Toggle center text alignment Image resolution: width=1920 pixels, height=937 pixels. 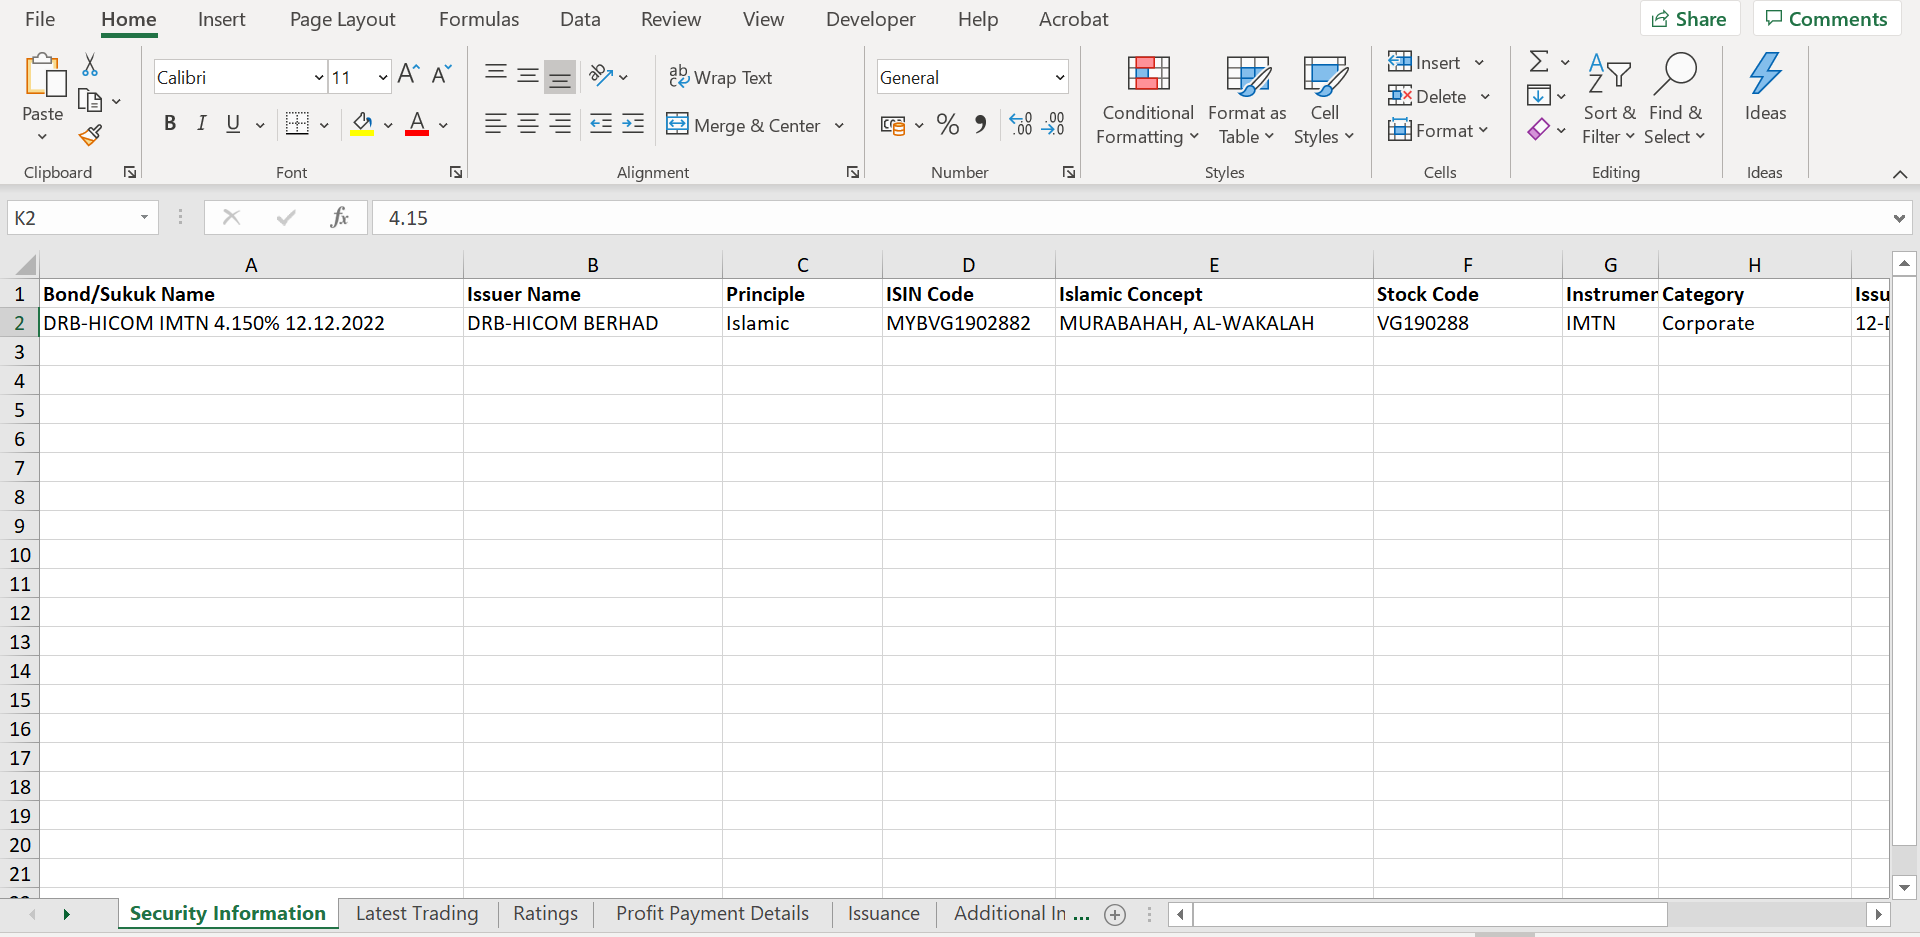(x=528, y=123)
